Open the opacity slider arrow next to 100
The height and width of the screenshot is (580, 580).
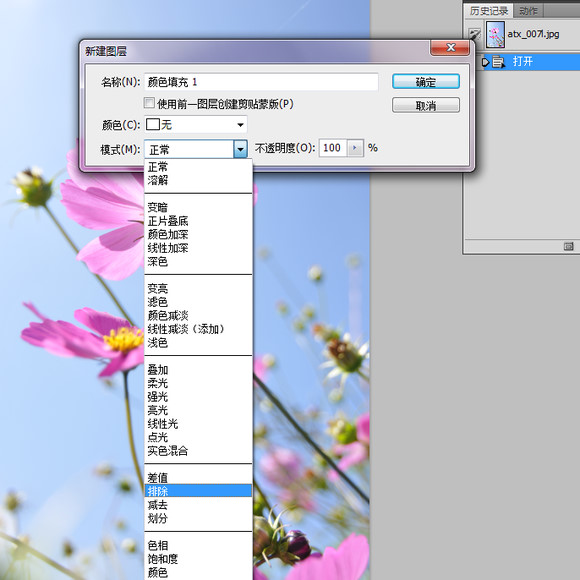point(355,148)
